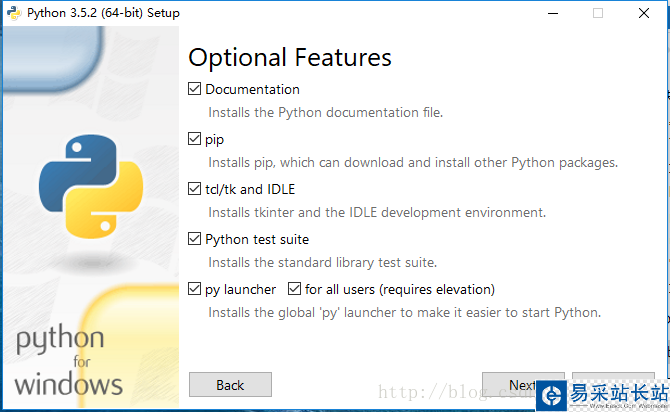The height and width of the screenshot is (412, 670).
Task: Disable the tcl/tk and IDLE option
Action: pyautogui.click(x=195, y=189)
